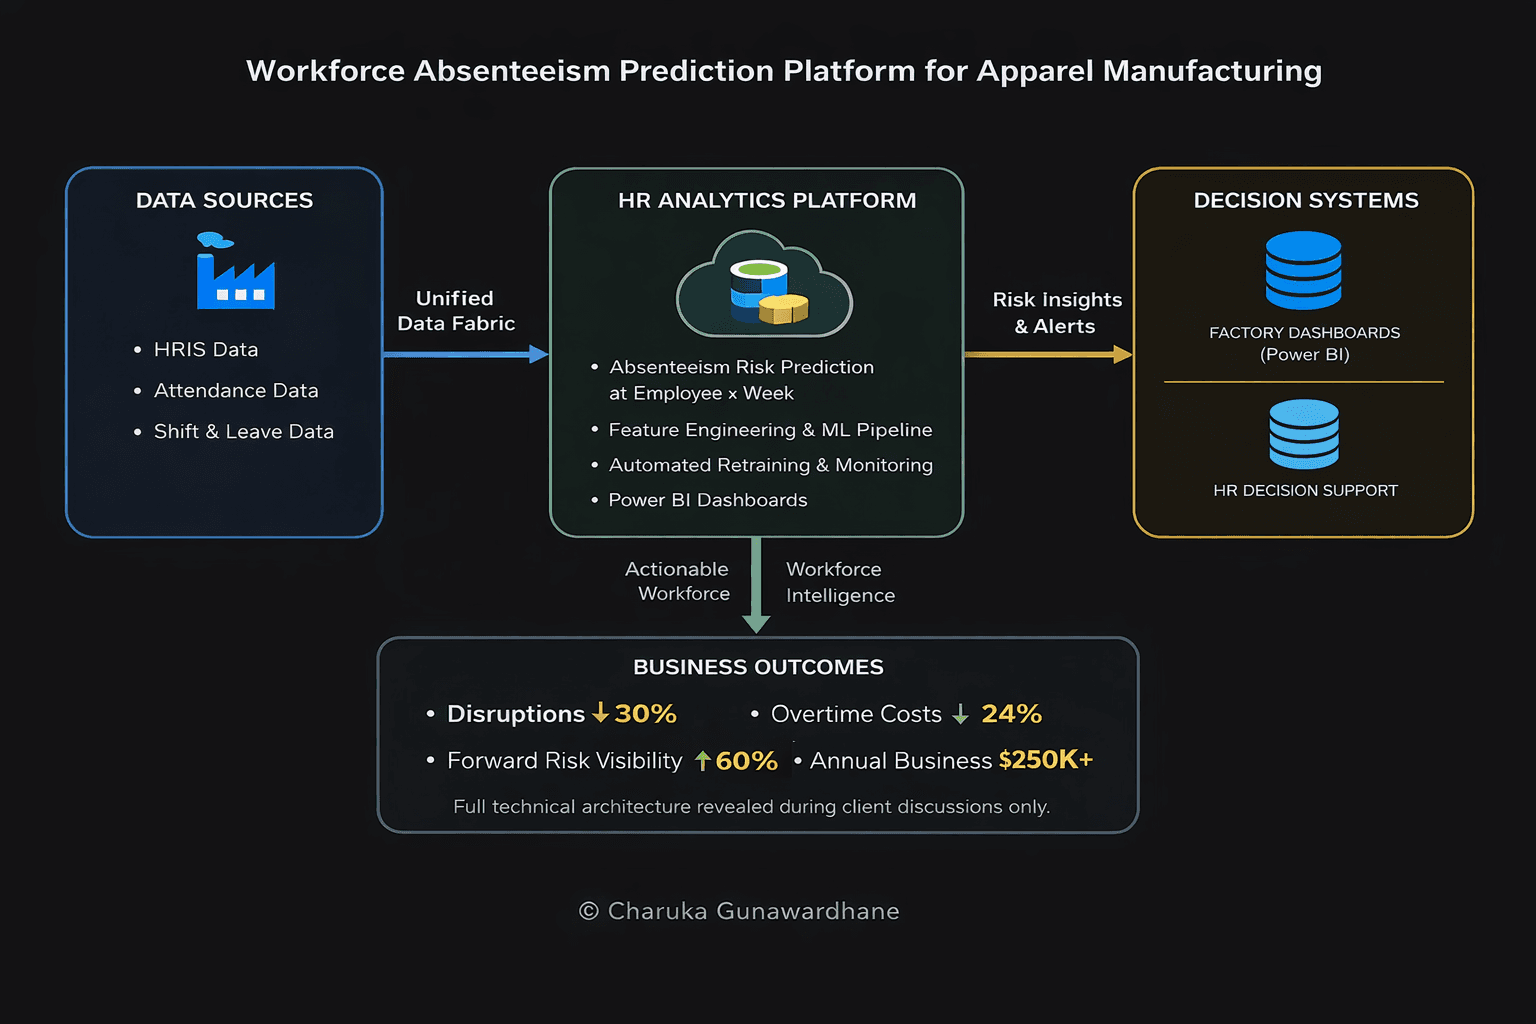Click the Overtime Costs outcome label
This screenshot has height=1024, width=1536.
pos(856,714)
